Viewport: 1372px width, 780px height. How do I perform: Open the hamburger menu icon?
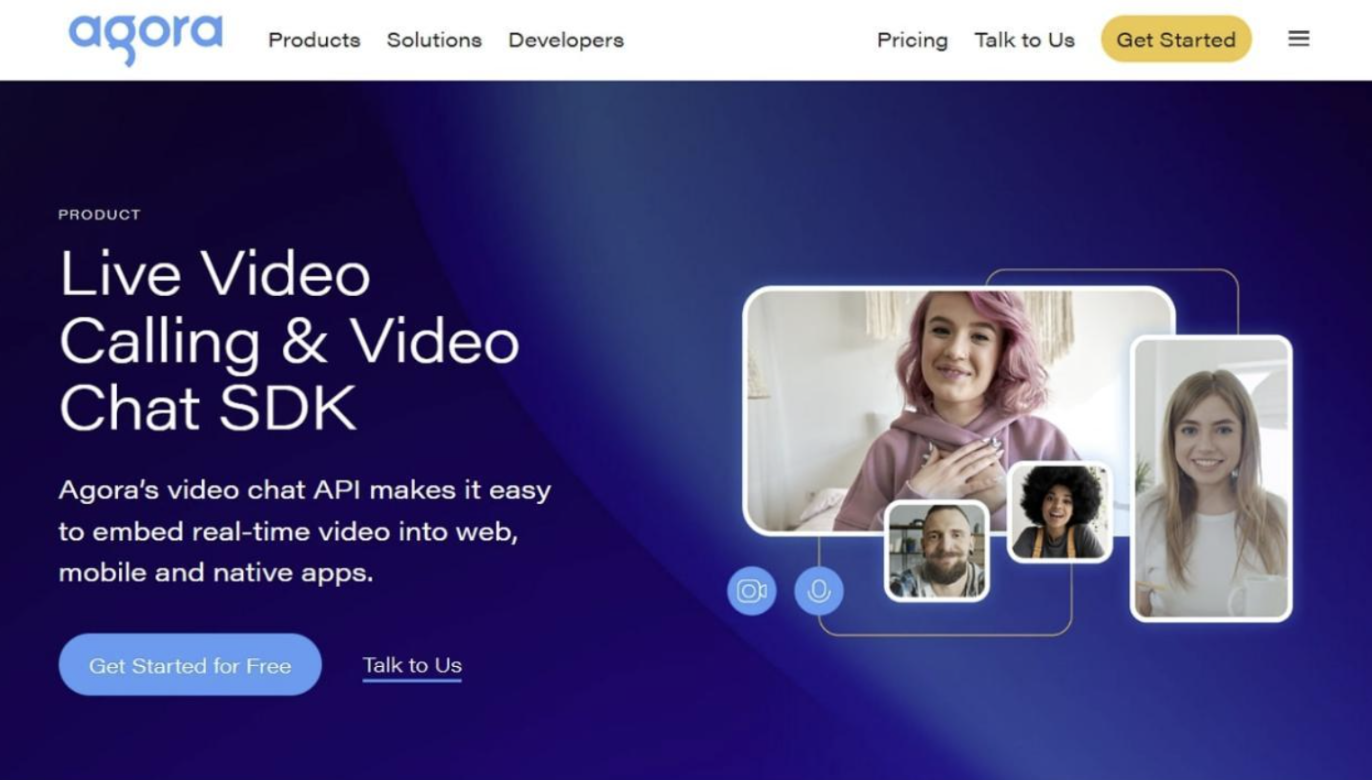point(1298,39)
